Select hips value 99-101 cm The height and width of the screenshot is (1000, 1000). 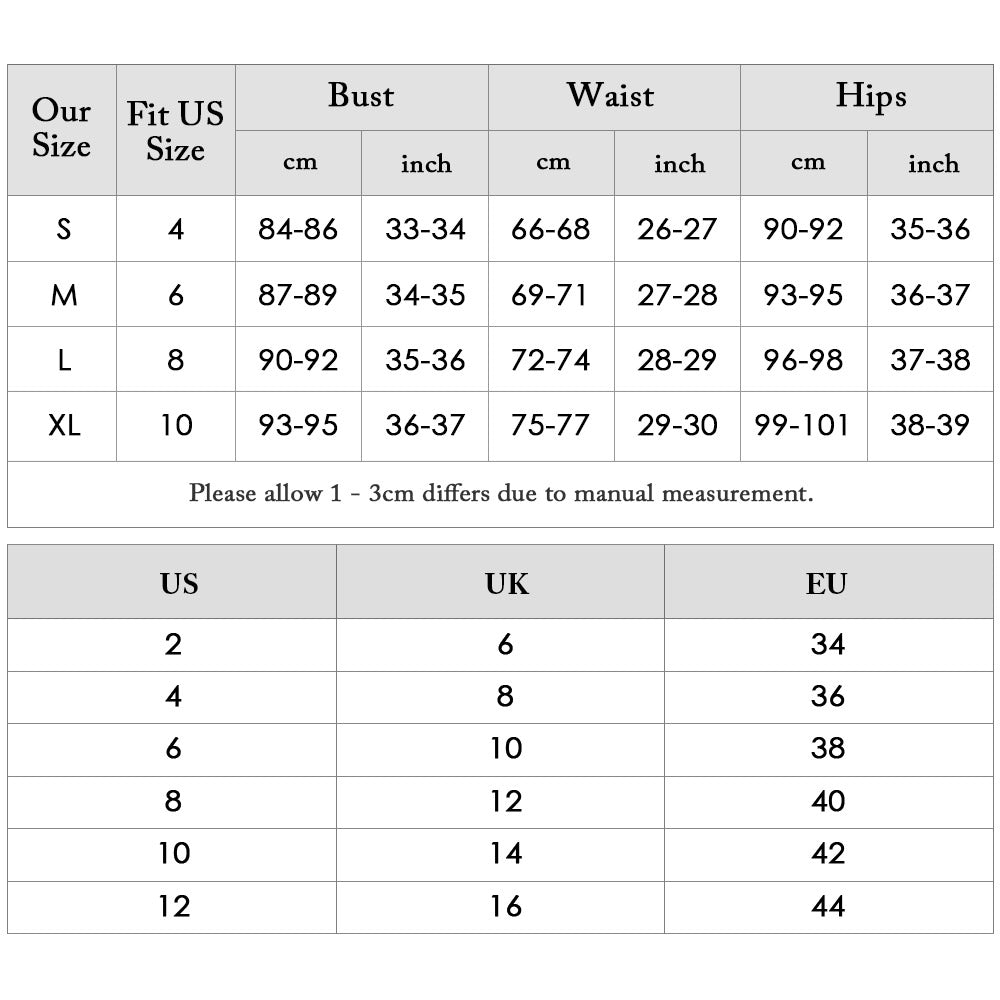[x=802, y=425]
